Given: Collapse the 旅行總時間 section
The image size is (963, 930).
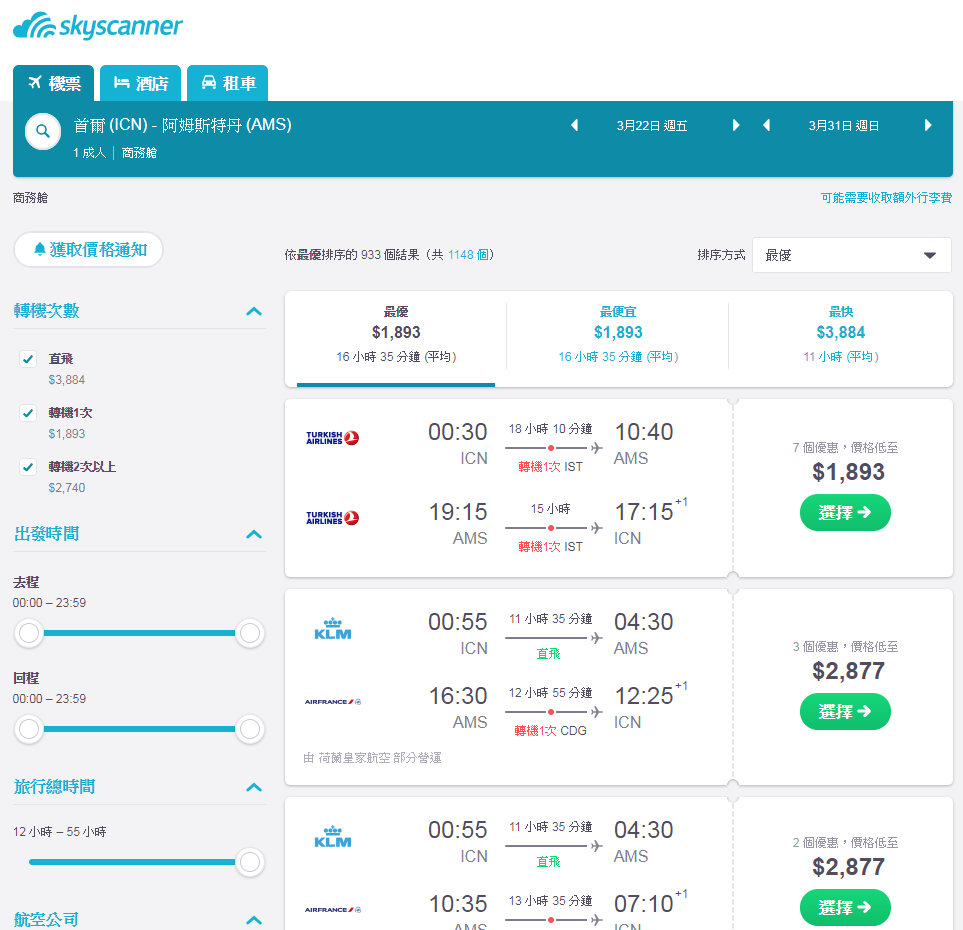Looking at the screenshot, I should click(x=254, y=787).
